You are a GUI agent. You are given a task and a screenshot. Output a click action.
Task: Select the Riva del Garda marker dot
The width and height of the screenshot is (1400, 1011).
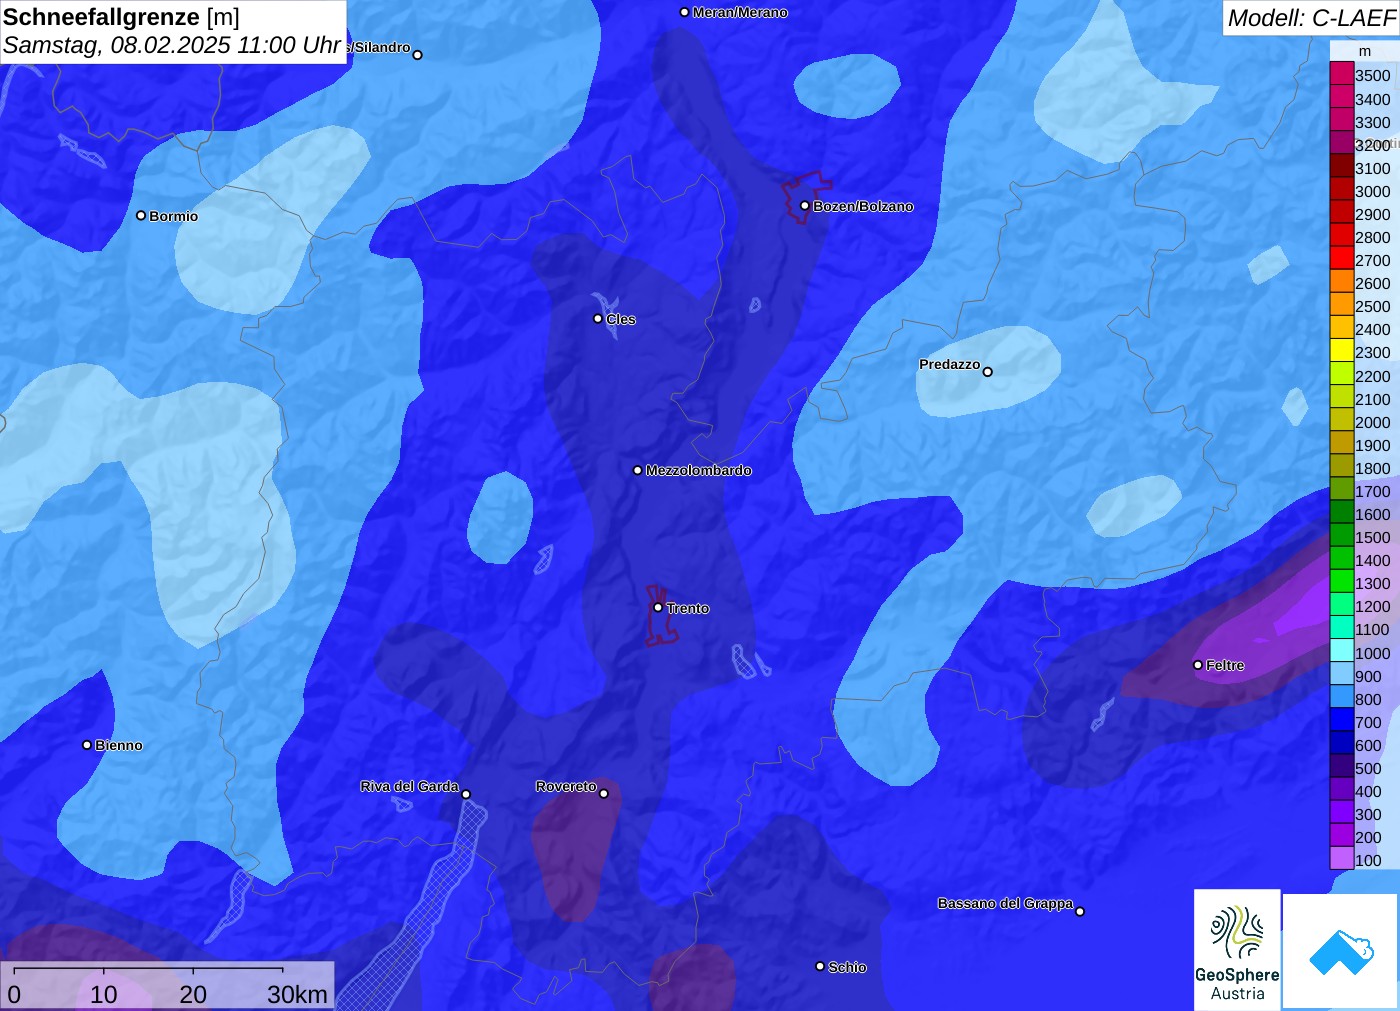click(466, 794)
